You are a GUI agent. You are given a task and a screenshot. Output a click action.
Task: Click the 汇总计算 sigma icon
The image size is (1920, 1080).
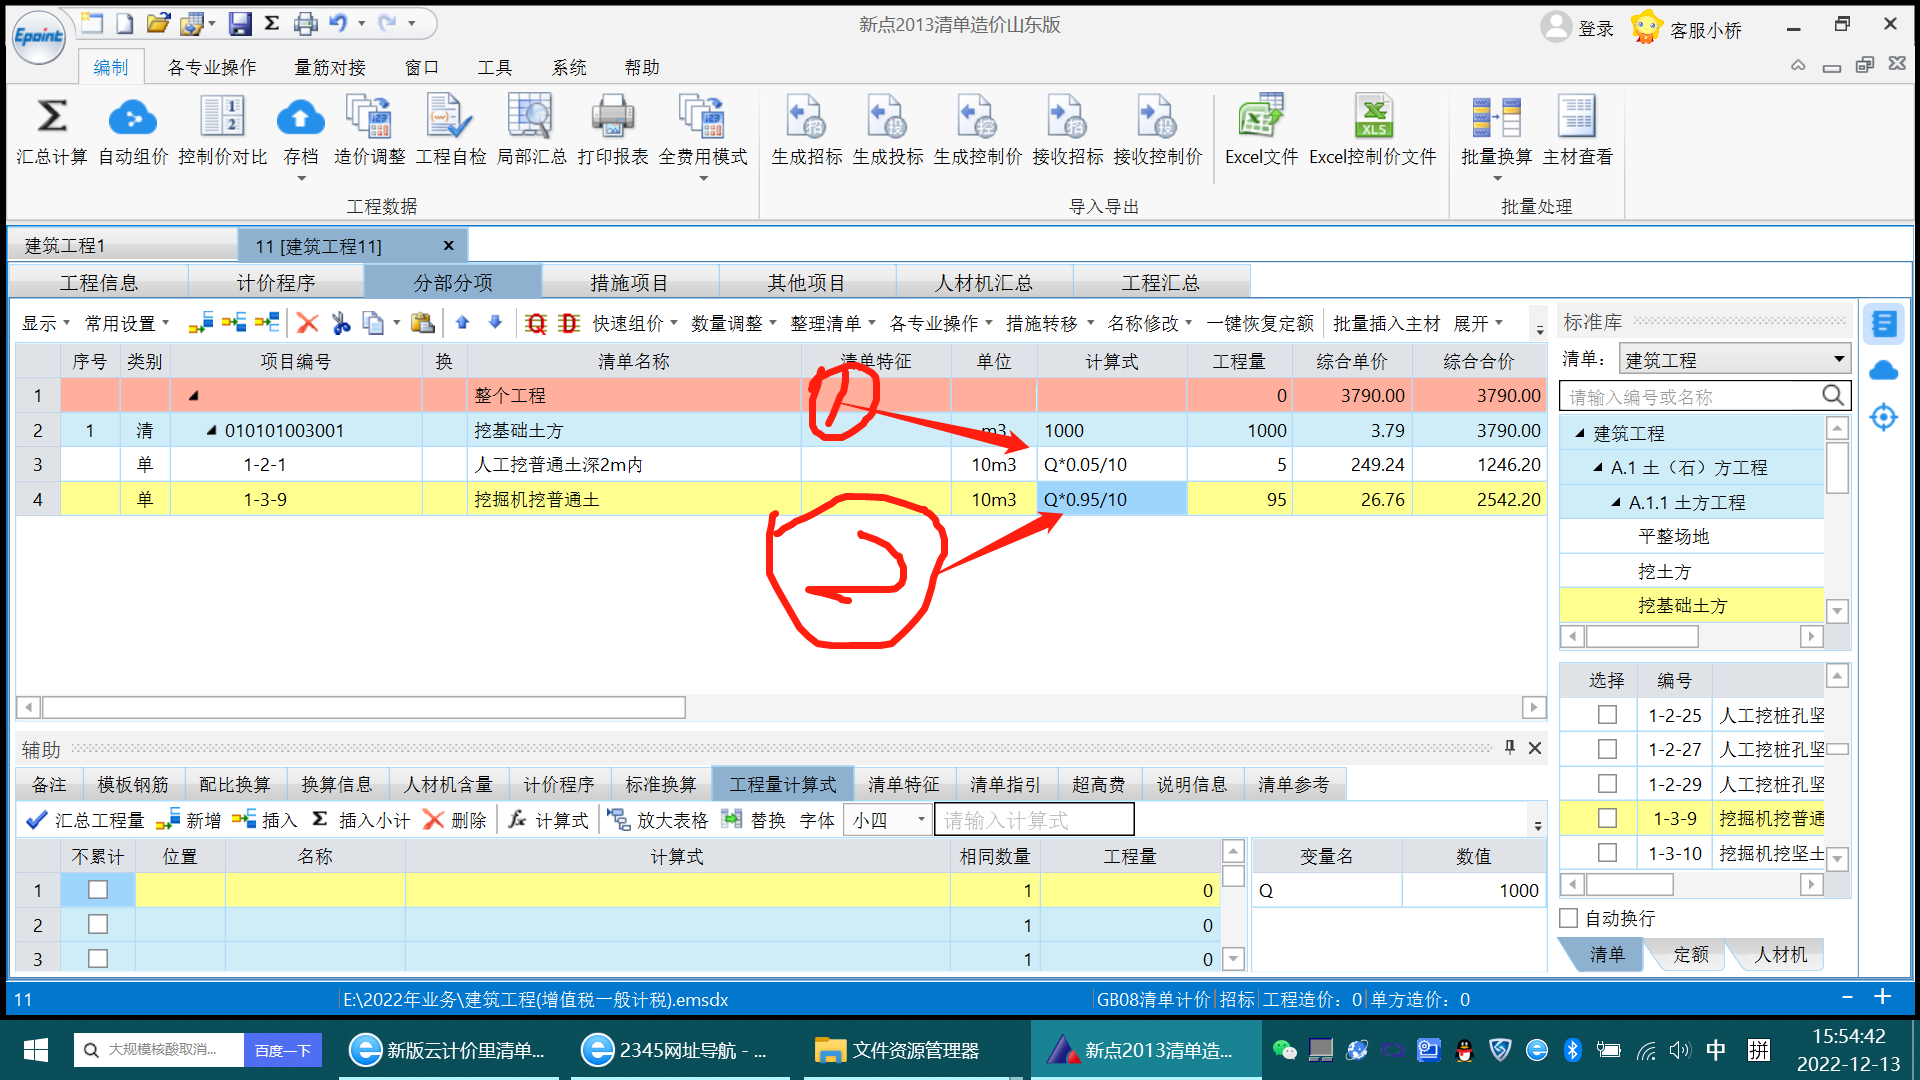point(52,116)
